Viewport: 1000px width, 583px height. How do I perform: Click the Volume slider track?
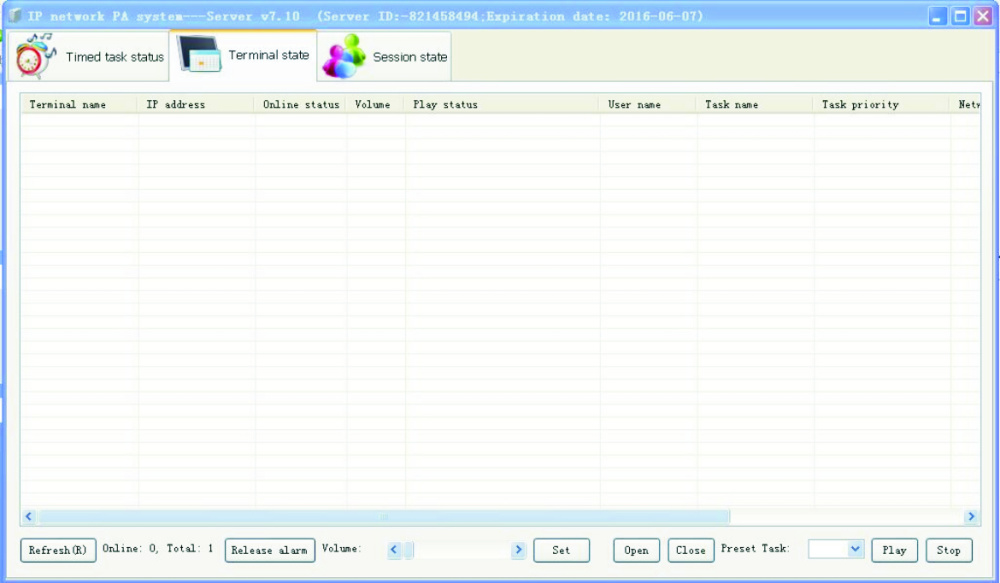456,550
